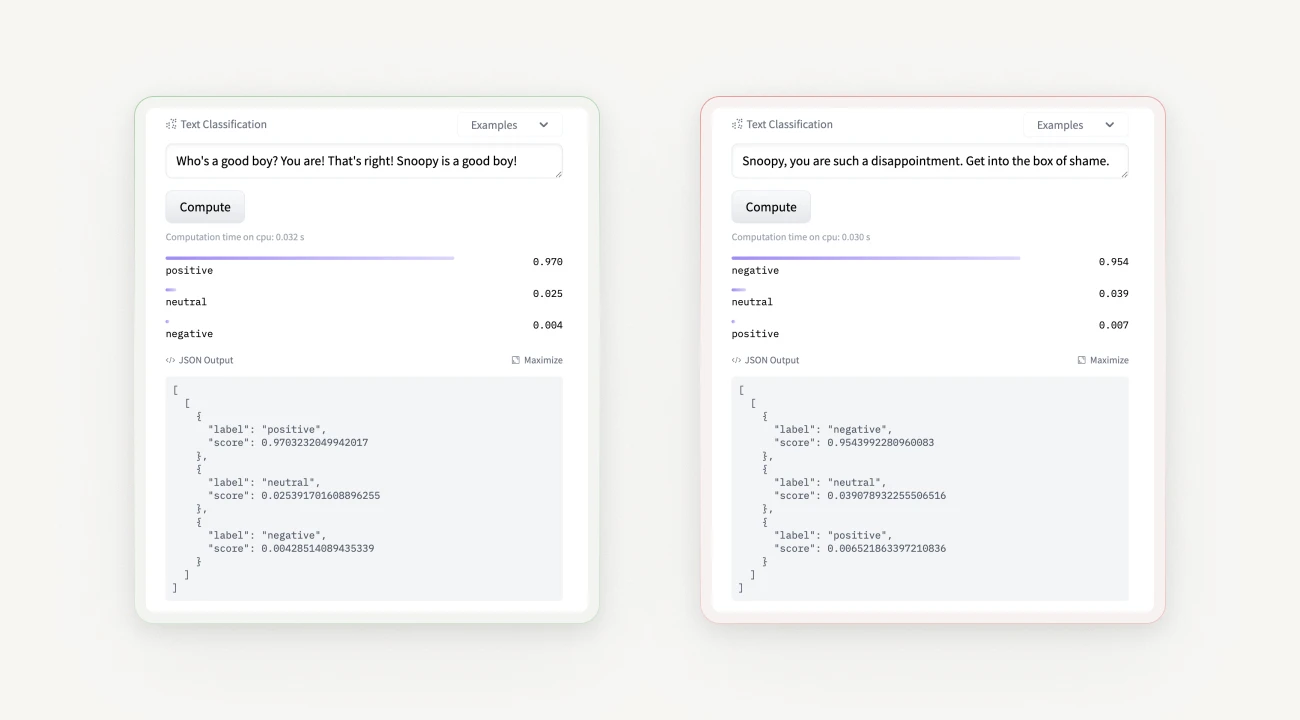Click negative score bar at 0.954
The image size is (1300, 720).
876,258
